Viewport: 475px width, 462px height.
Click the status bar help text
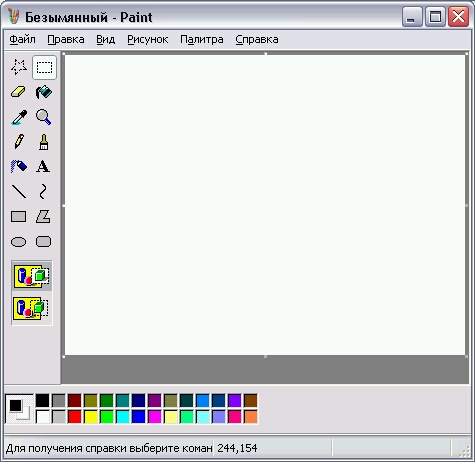click(x=109, y=448)
